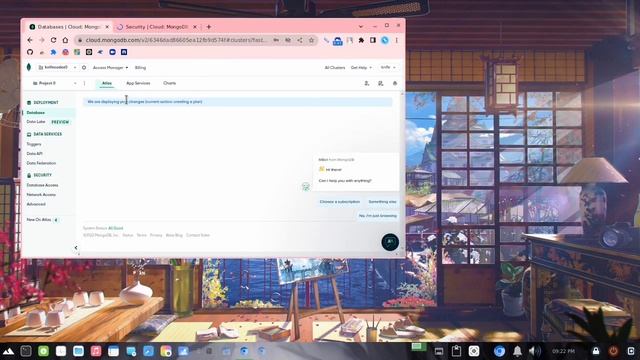This screenshot has width=640, height=360.
Task: Expand the Get Help dropdown
Action: point(361,68)
